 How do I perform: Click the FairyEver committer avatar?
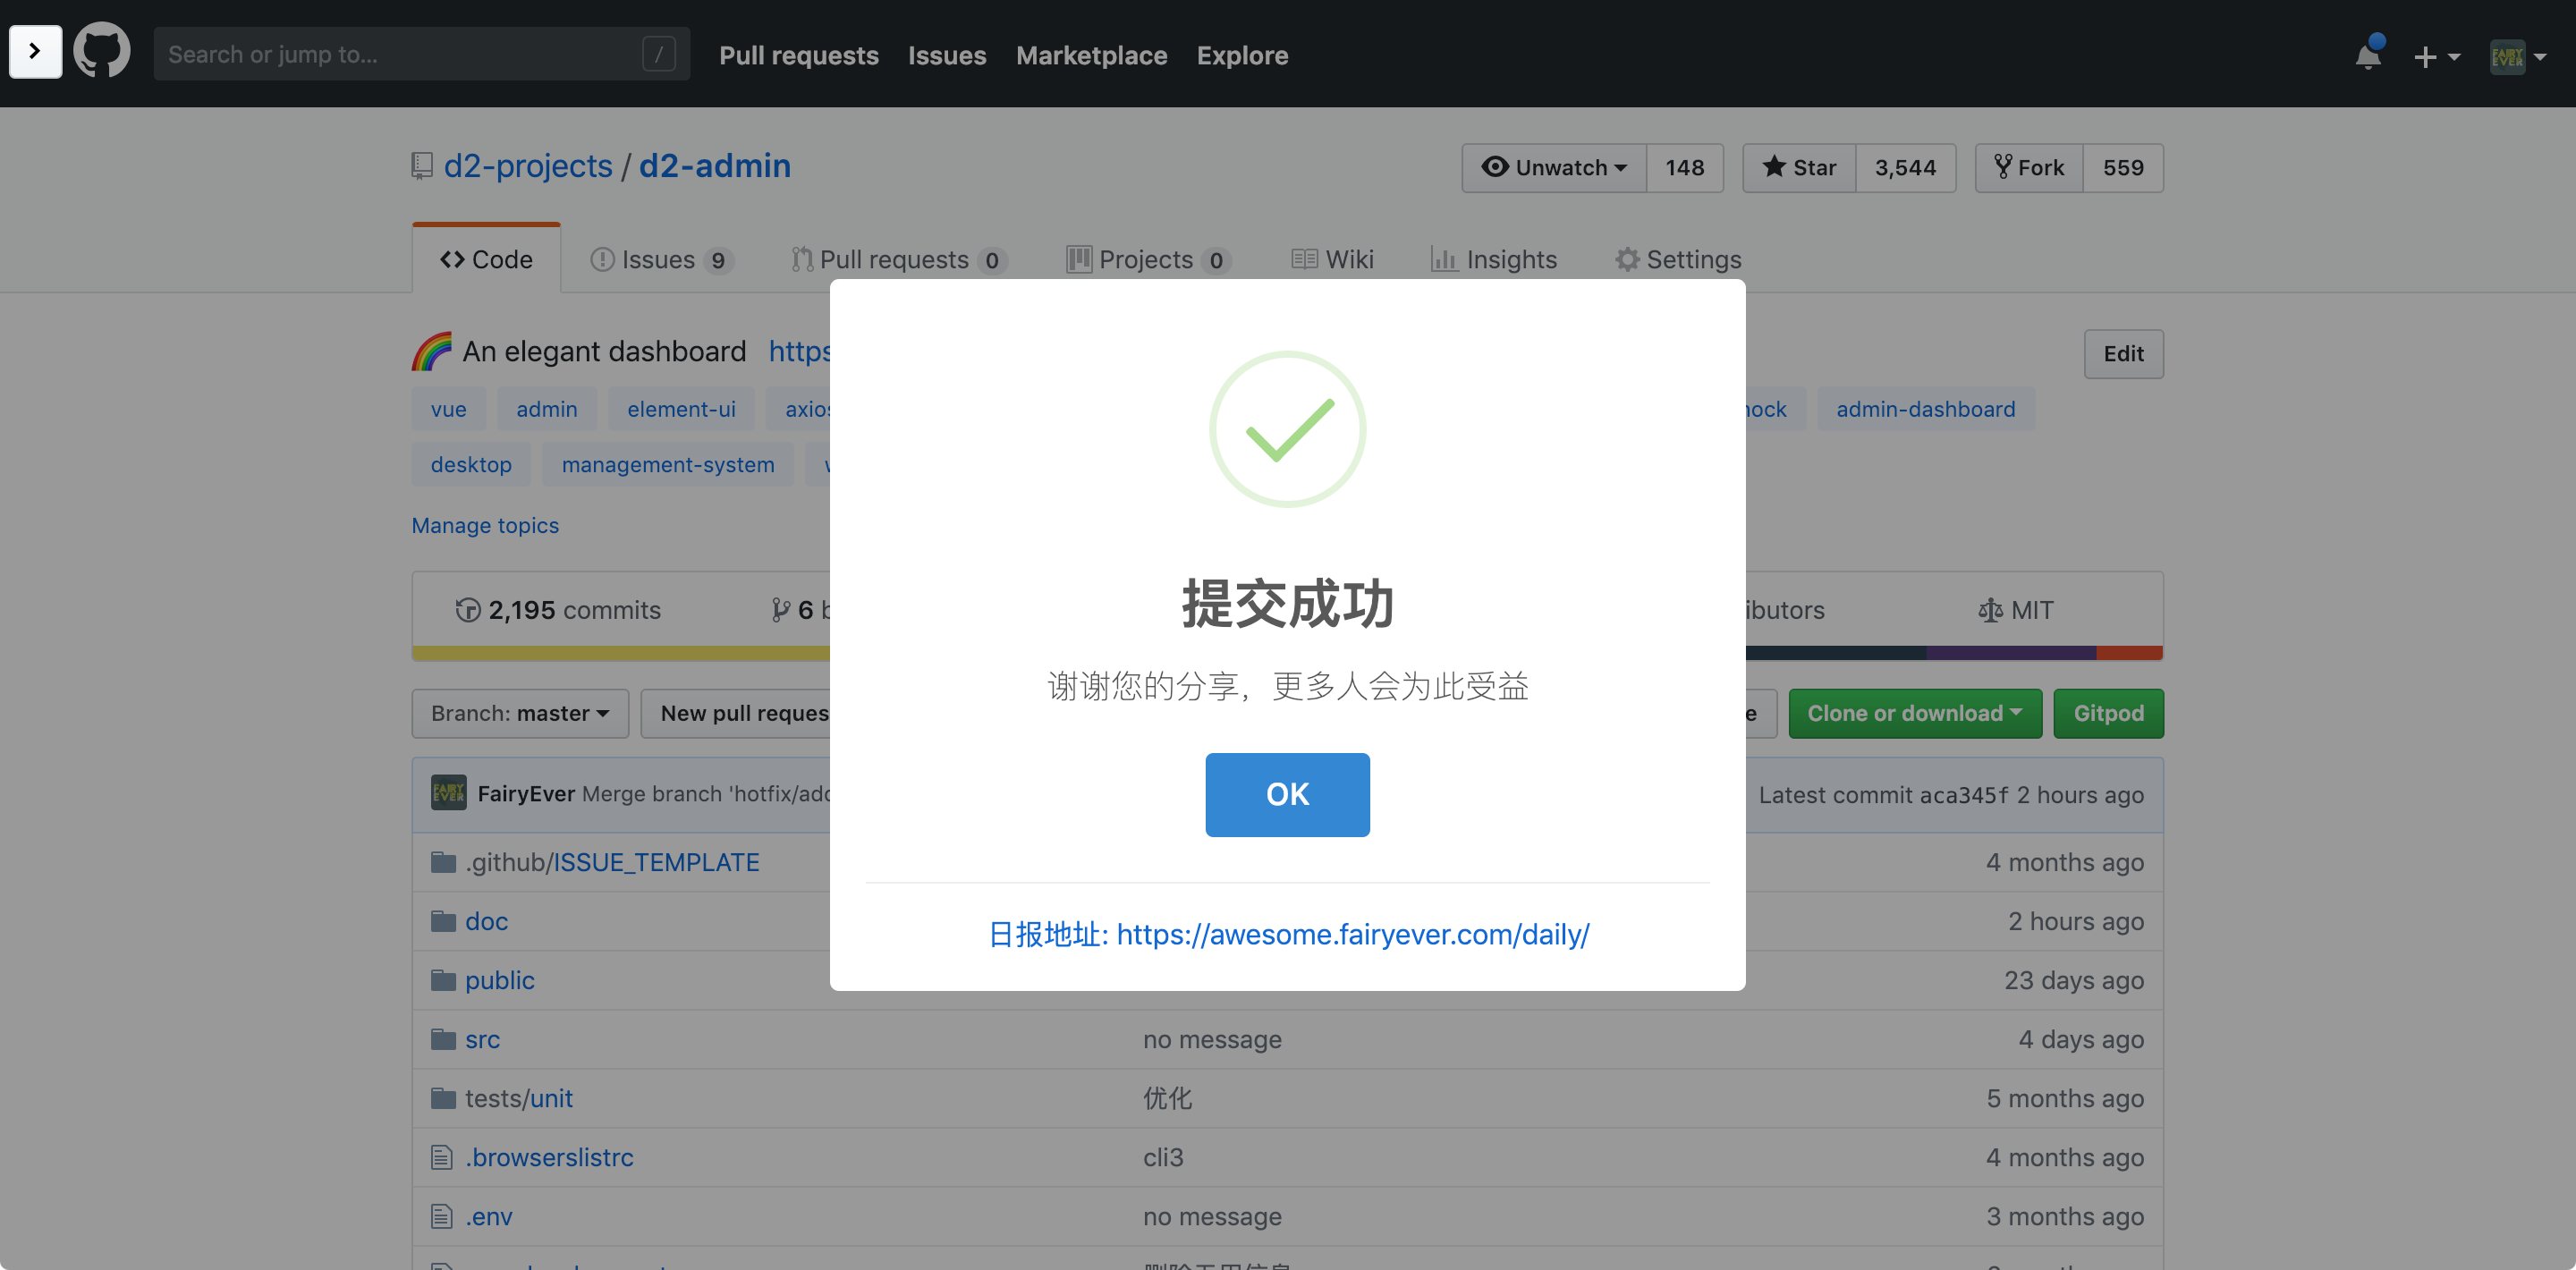(448, 794)
